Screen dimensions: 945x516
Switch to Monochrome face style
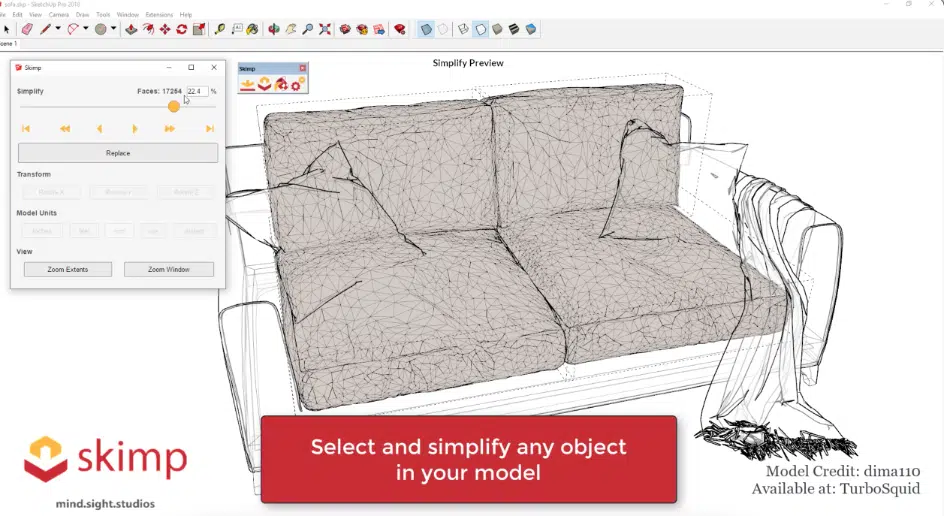(x=531, y=29)
